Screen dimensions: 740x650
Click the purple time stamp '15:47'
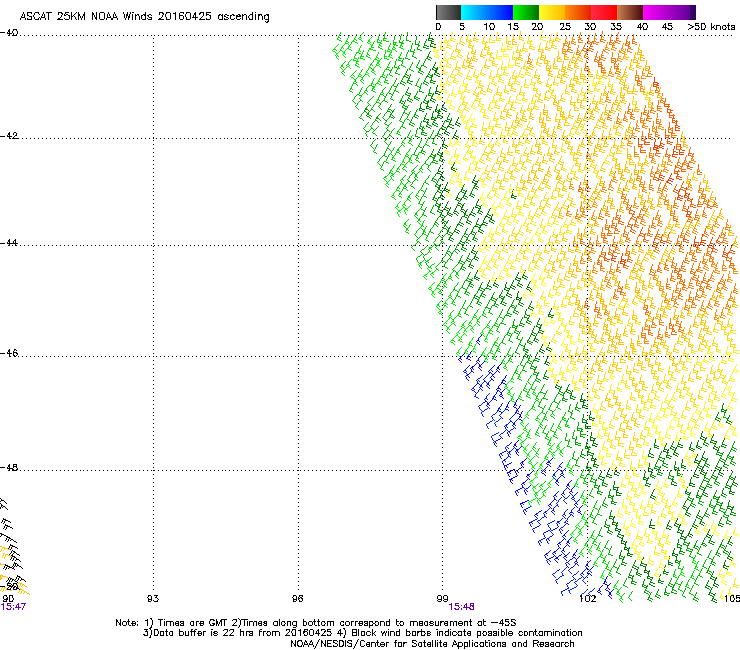coord(13,607)
